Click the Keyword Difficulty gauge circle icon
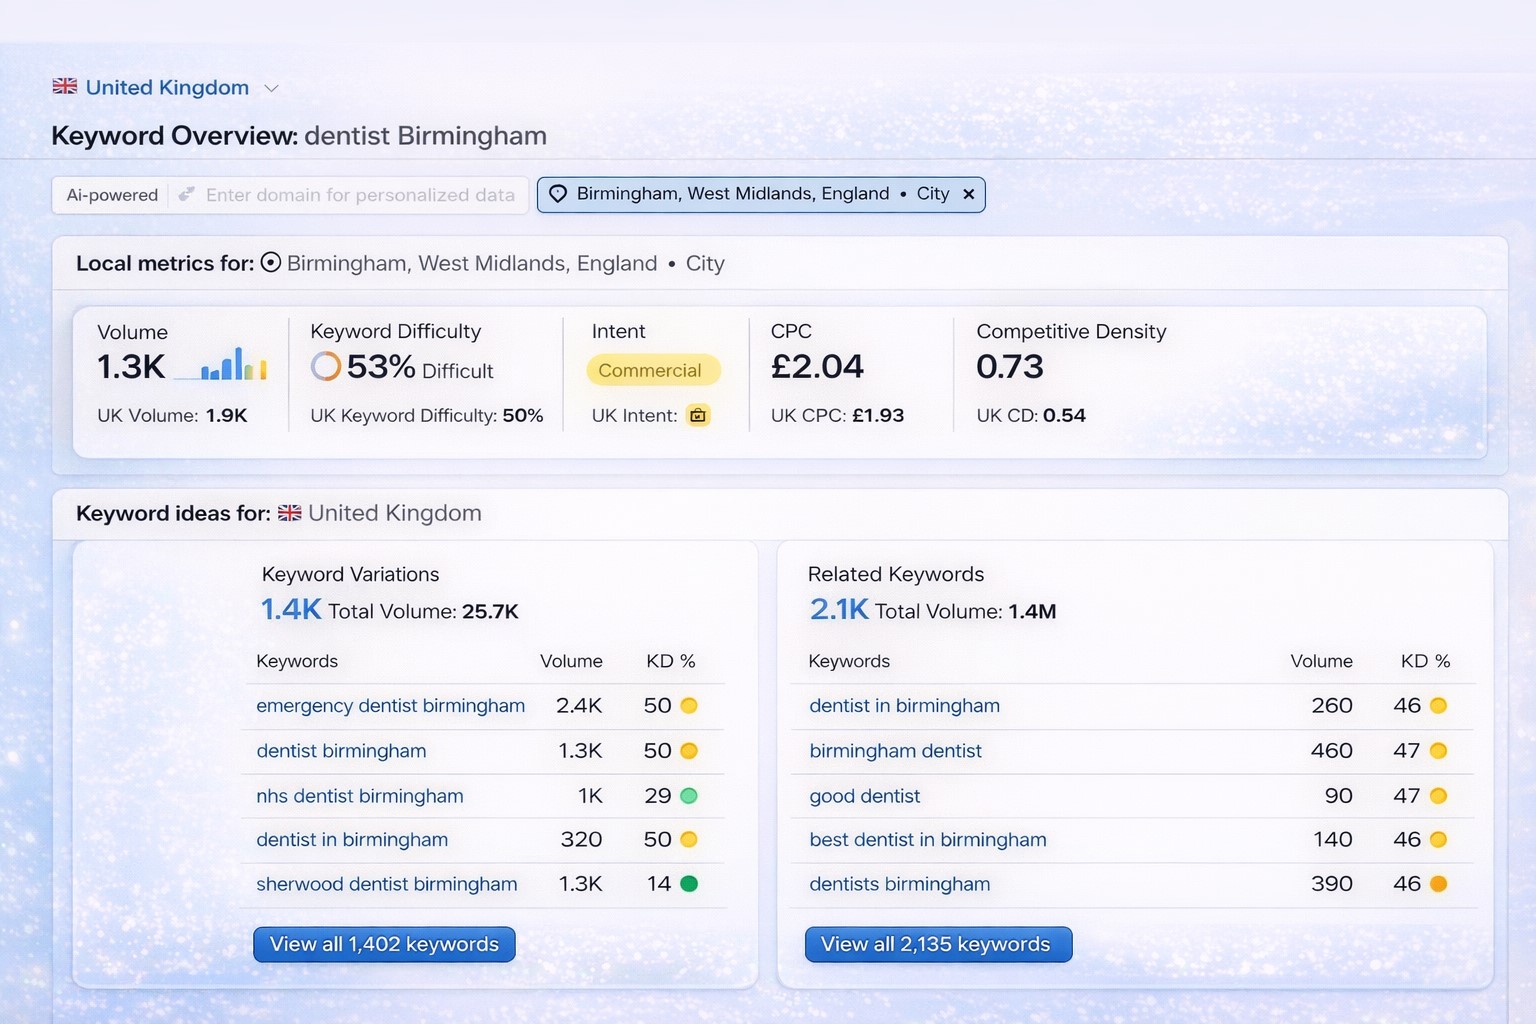The image size is (1536, 1024). click(x=324, y=367)
